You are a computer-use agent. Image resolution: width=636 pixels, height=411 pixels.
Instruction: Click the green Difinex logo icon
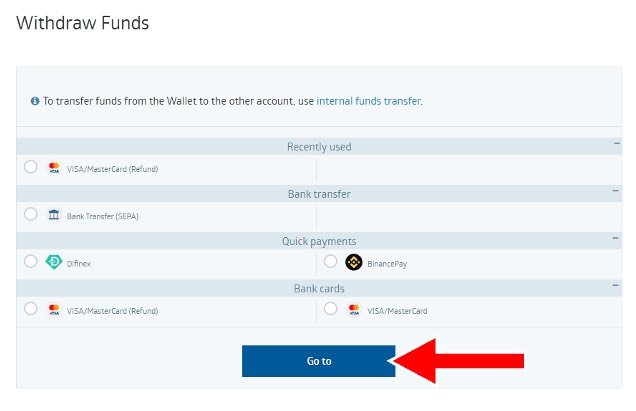(54, 263)
